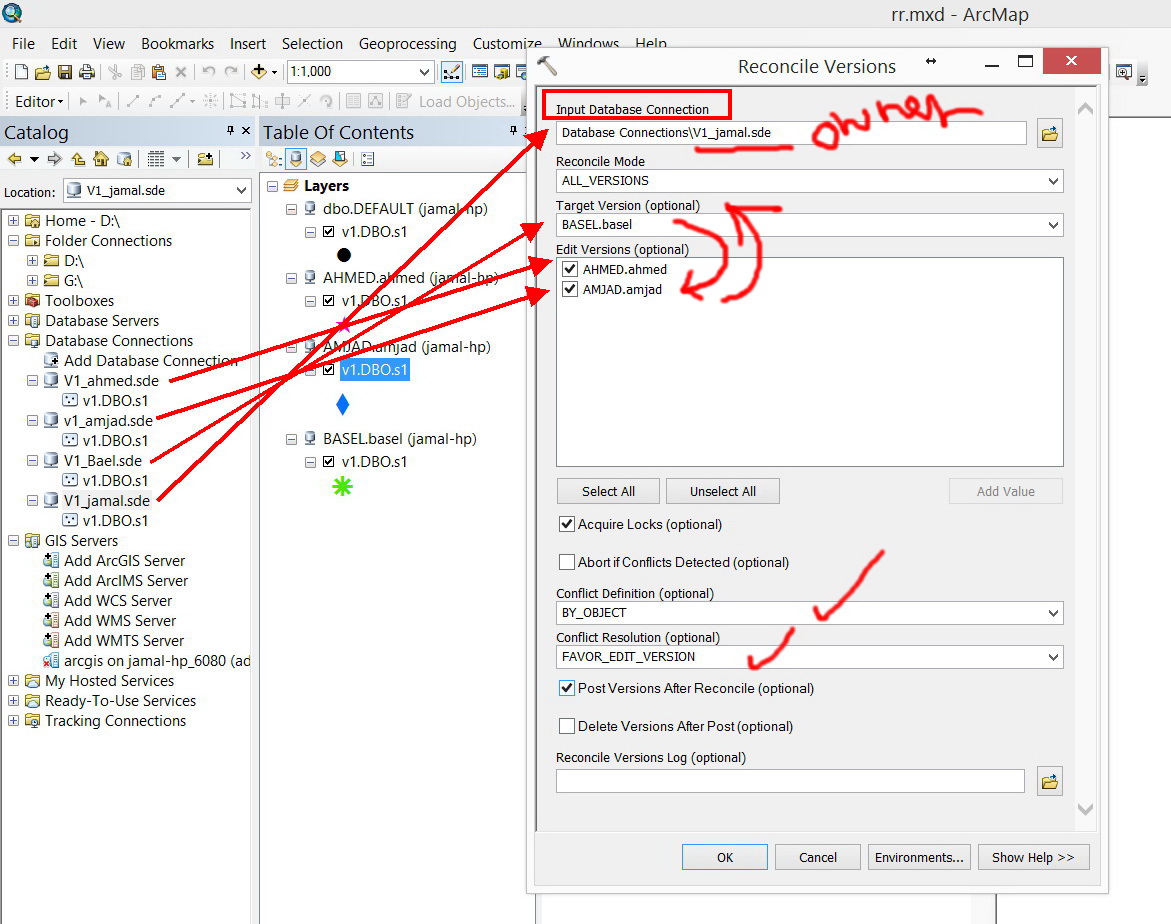Open the Conflict Resolution dropdown

click(1053, 657)
